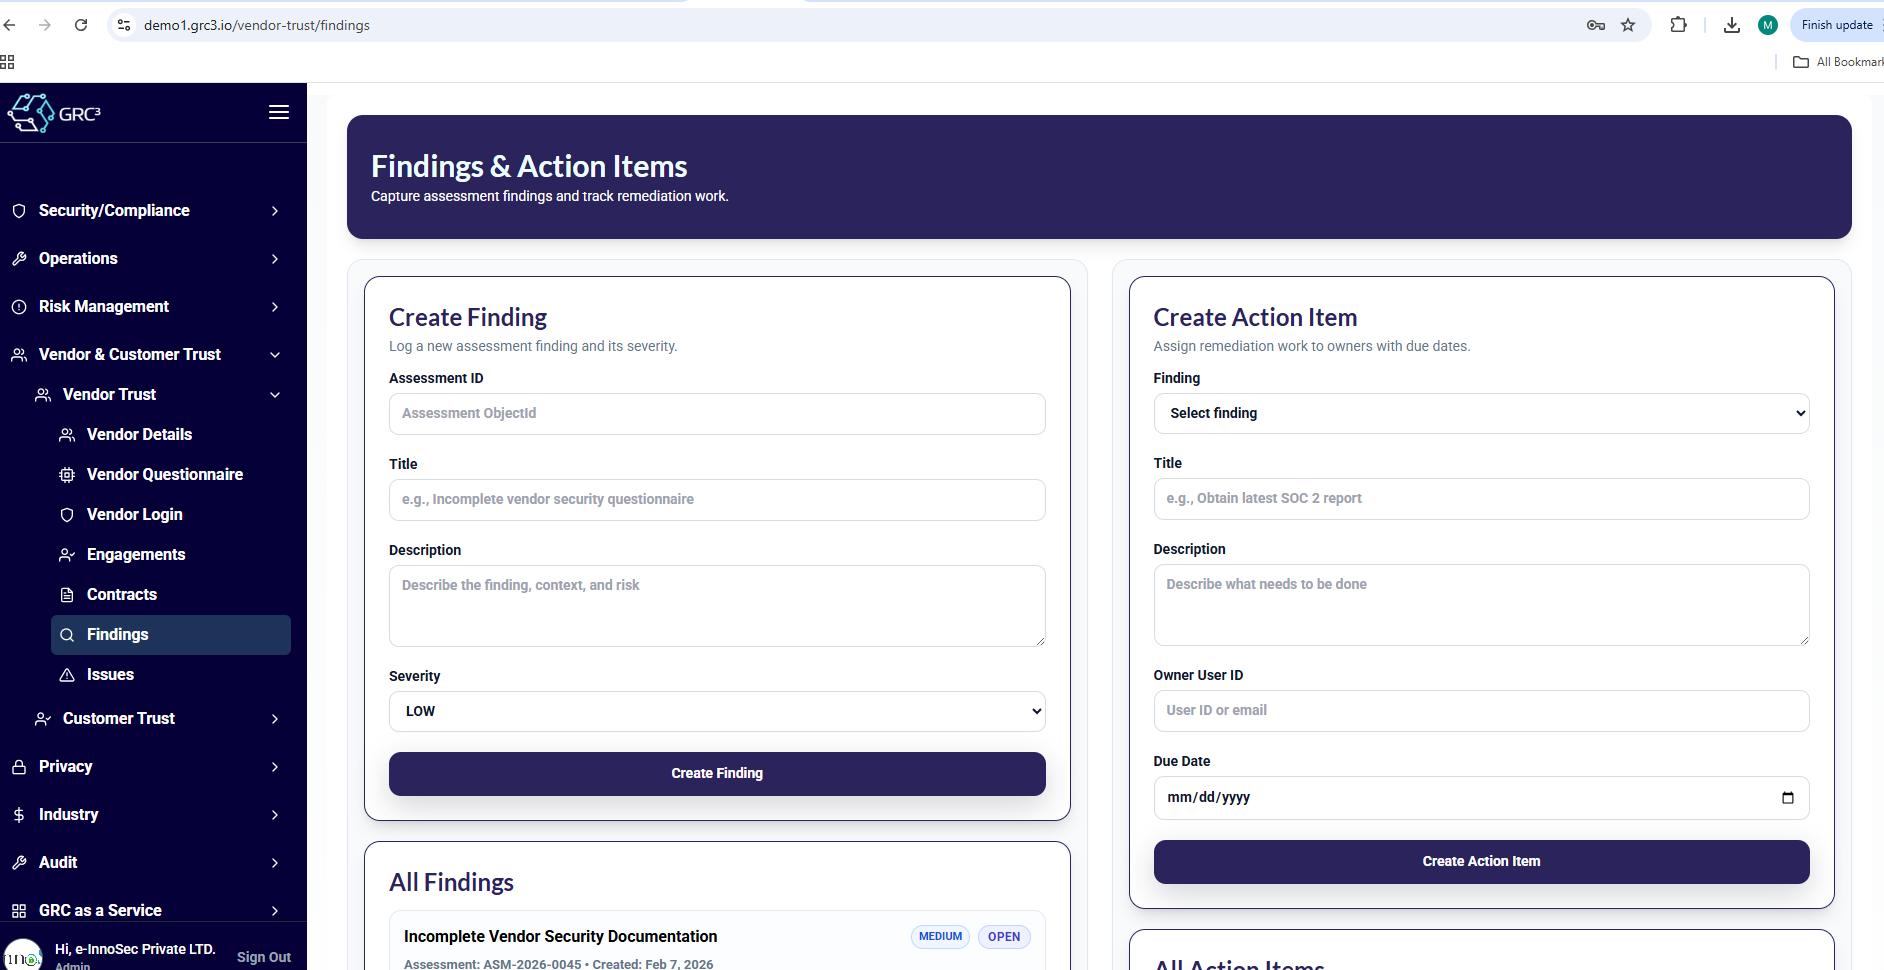Screen dimensions: 1884x970
Task: Open the calendar picker in Due Date field
Action: click(x=1787, y=797)
